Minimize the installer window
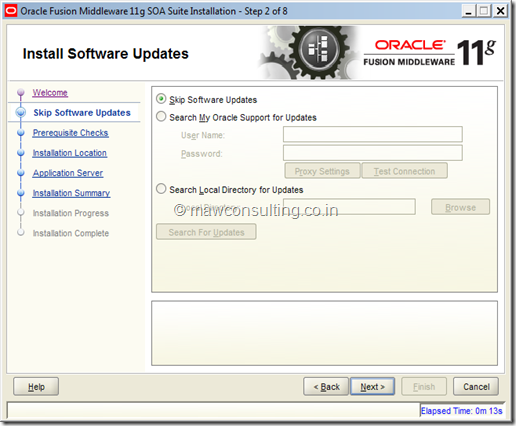The image size is (516, 426). (468, 11)
